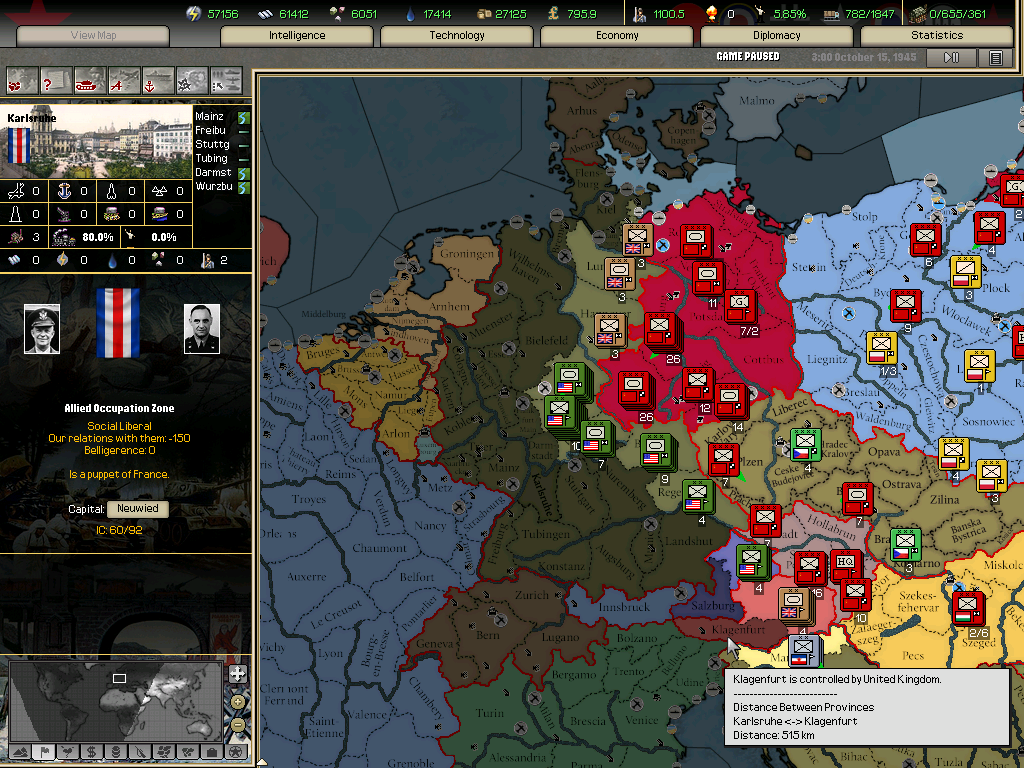Switch to the Statistics tab
1024x768 pixels.
pyautogui.click(x=936, y=36)
